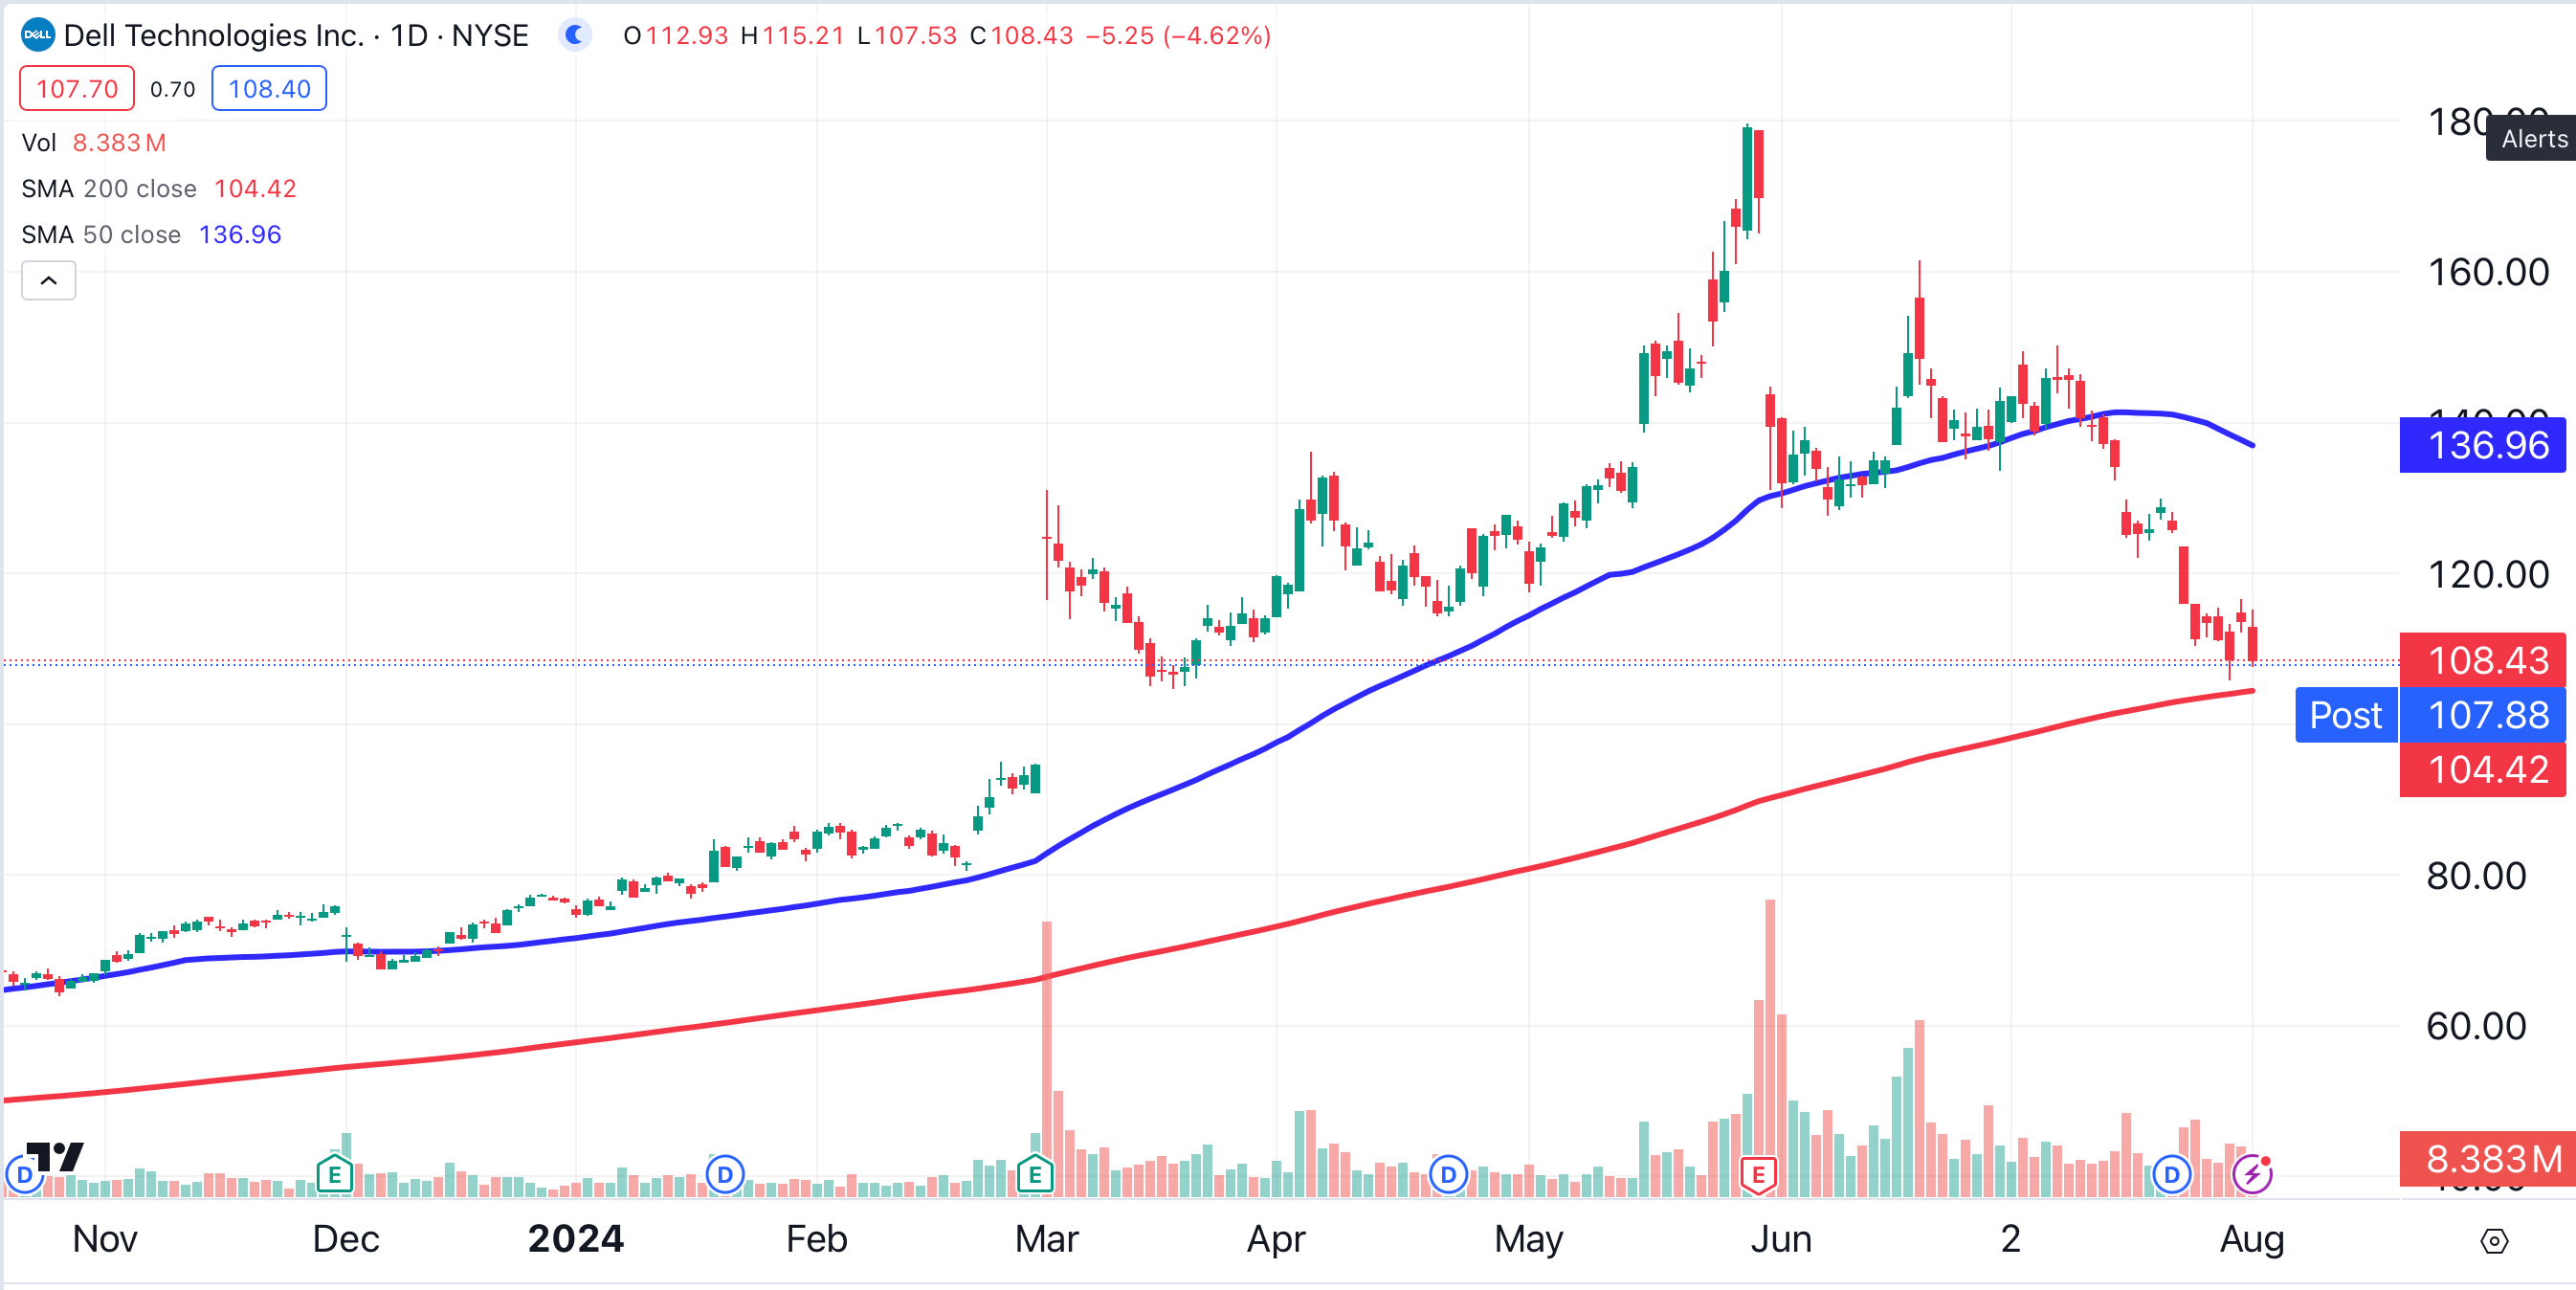The height and width of the screenshot is (1290, 2576).
Task: Click the red 107.70 sell price button
Action: (x=77, y=89)
